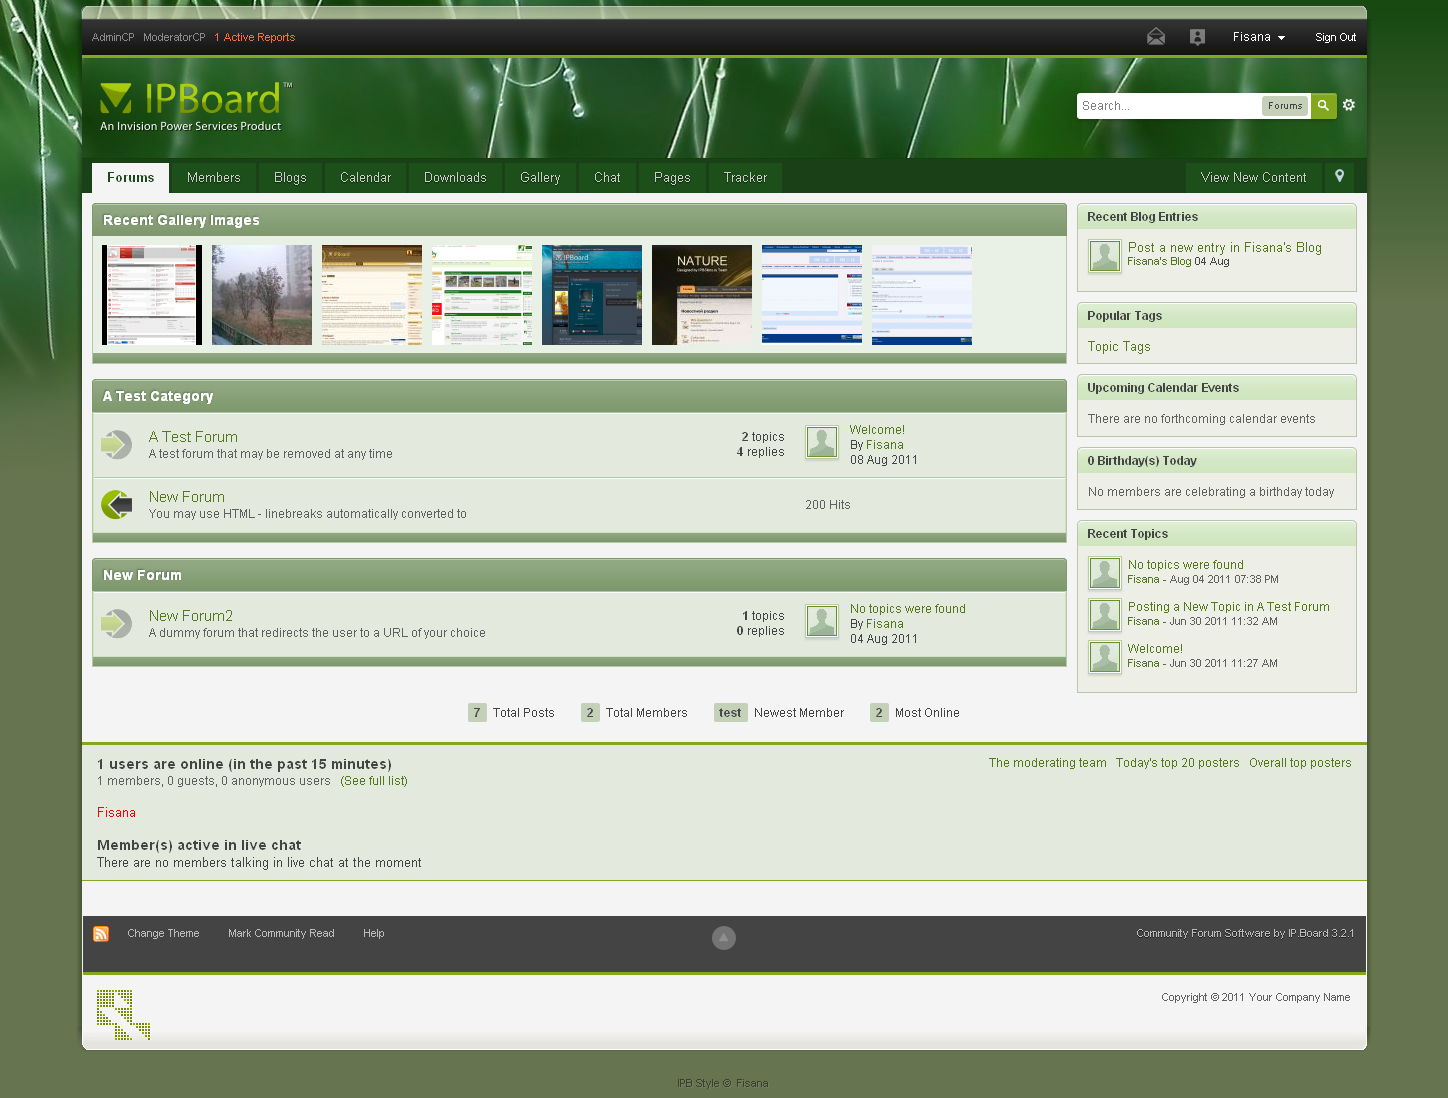Open the Downloads tab
1448x1098 pixels.
pos(455,178)
